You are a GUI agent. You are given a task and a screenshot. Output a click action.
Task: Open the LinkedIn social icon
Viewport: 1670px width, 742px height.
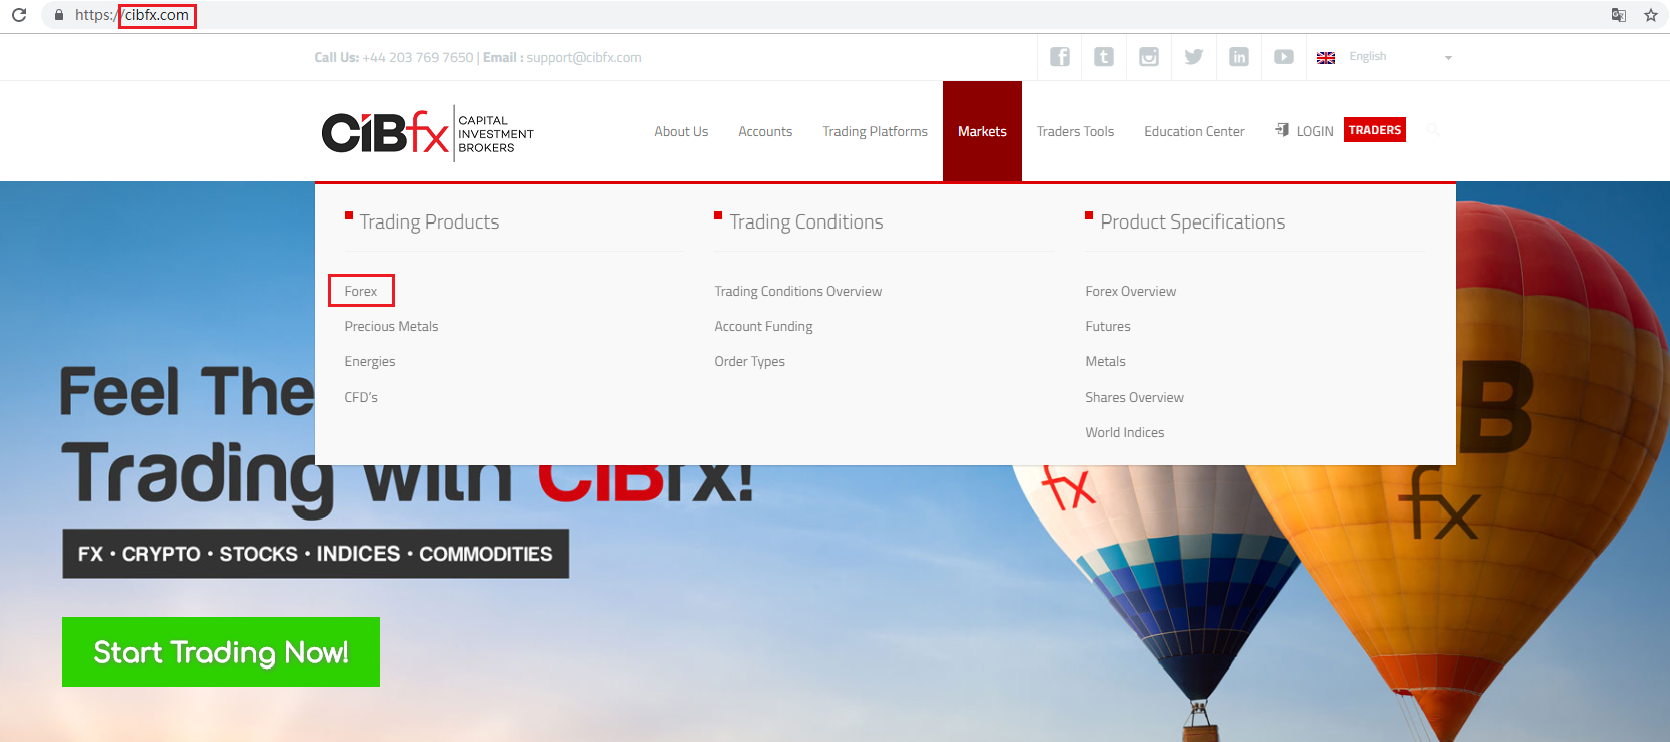(1239, 57)
